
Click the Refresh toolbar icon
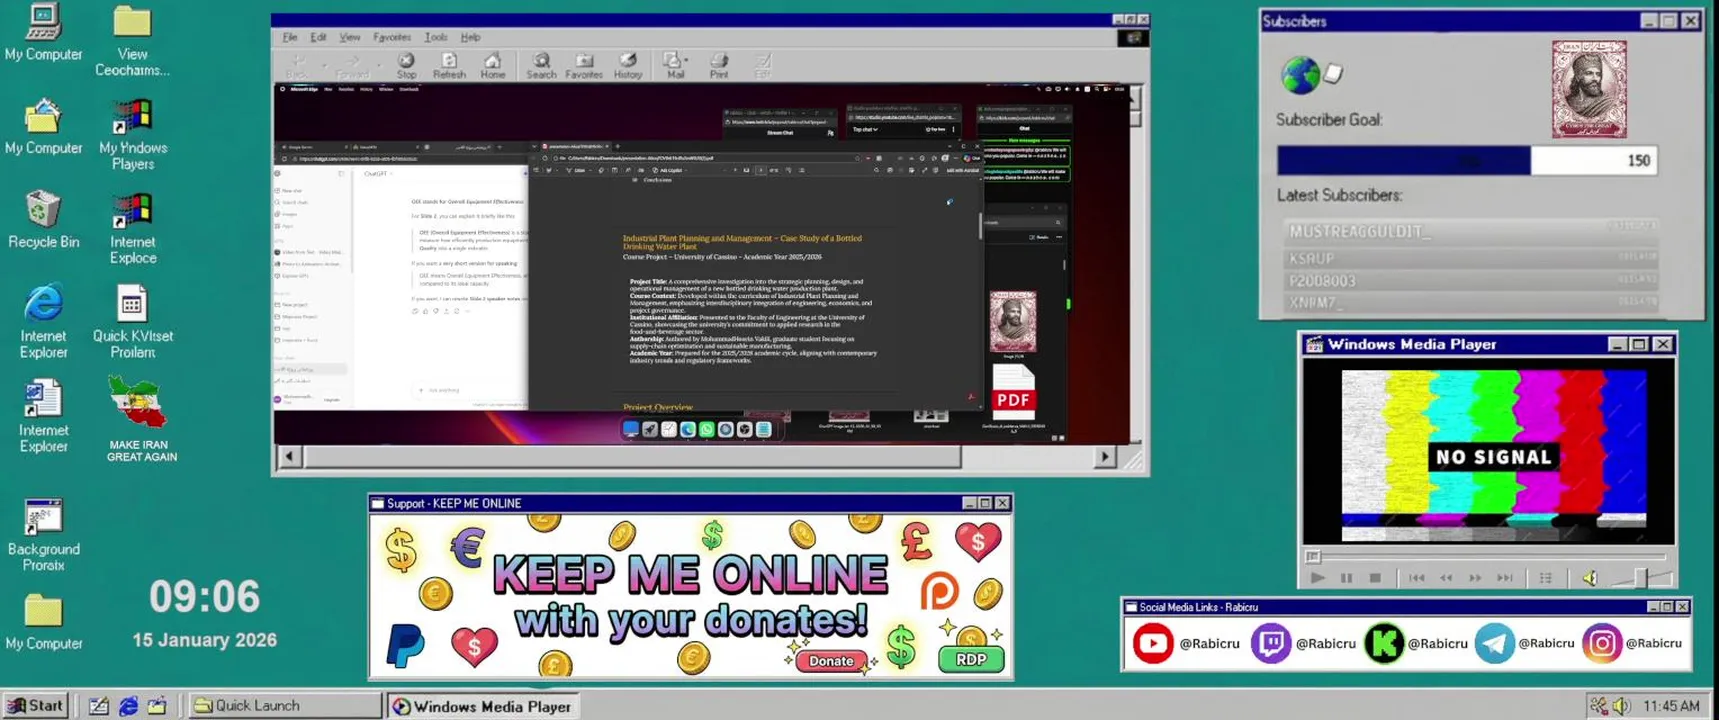click(449, 66)
